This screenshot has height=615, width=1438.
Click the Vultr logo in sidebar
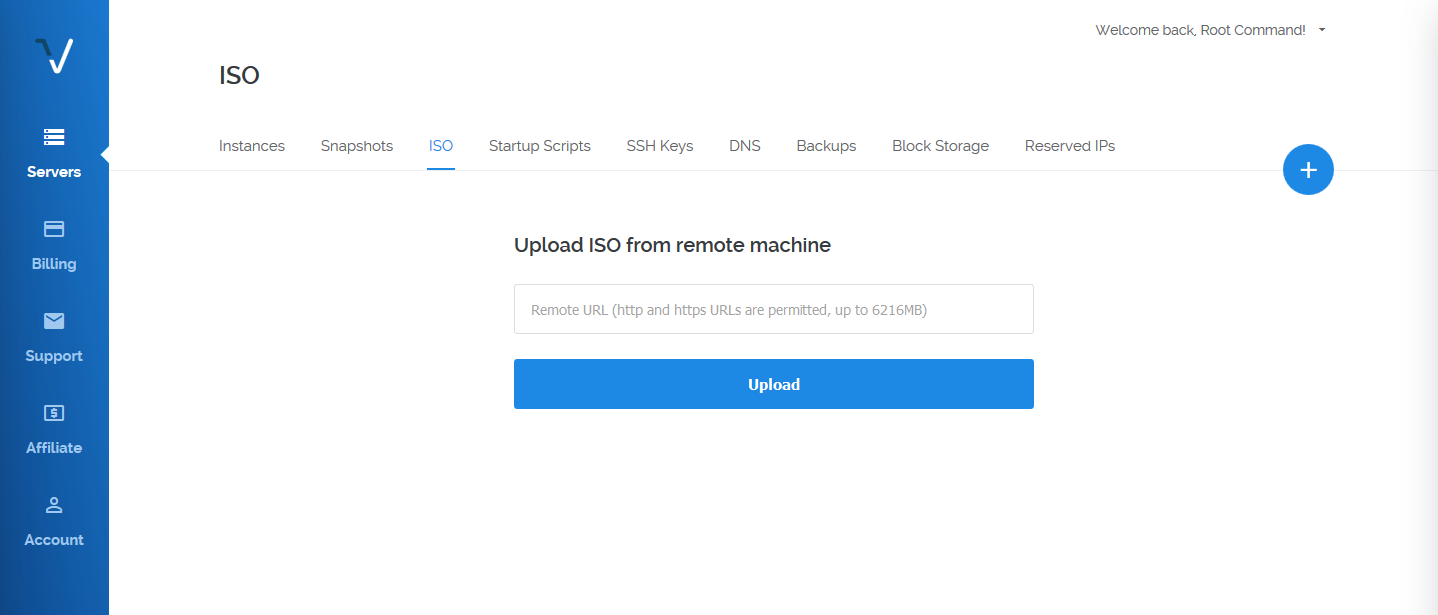pyautogui.click(x=54, y=55)
